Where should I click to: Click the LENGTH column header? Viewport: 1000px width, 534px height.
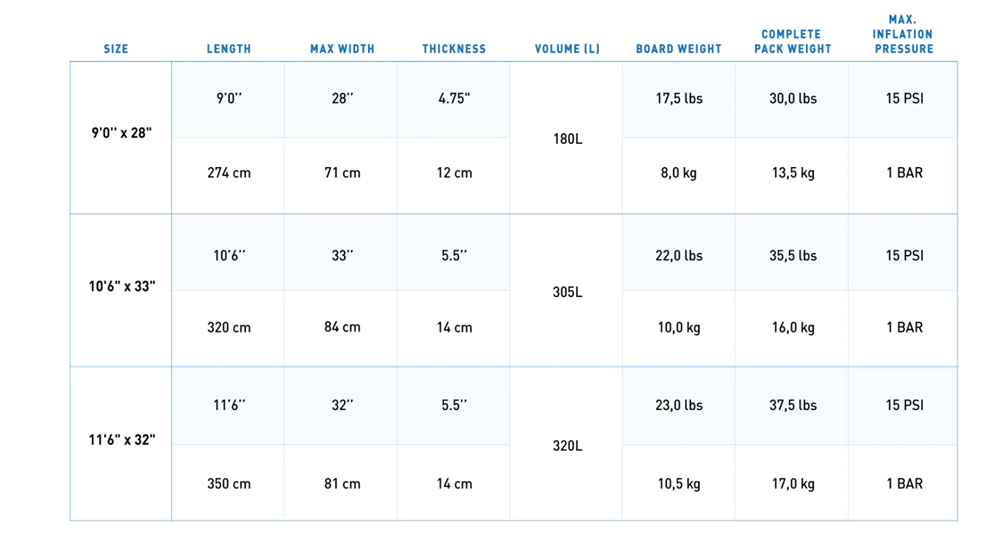tap(229, 49)
